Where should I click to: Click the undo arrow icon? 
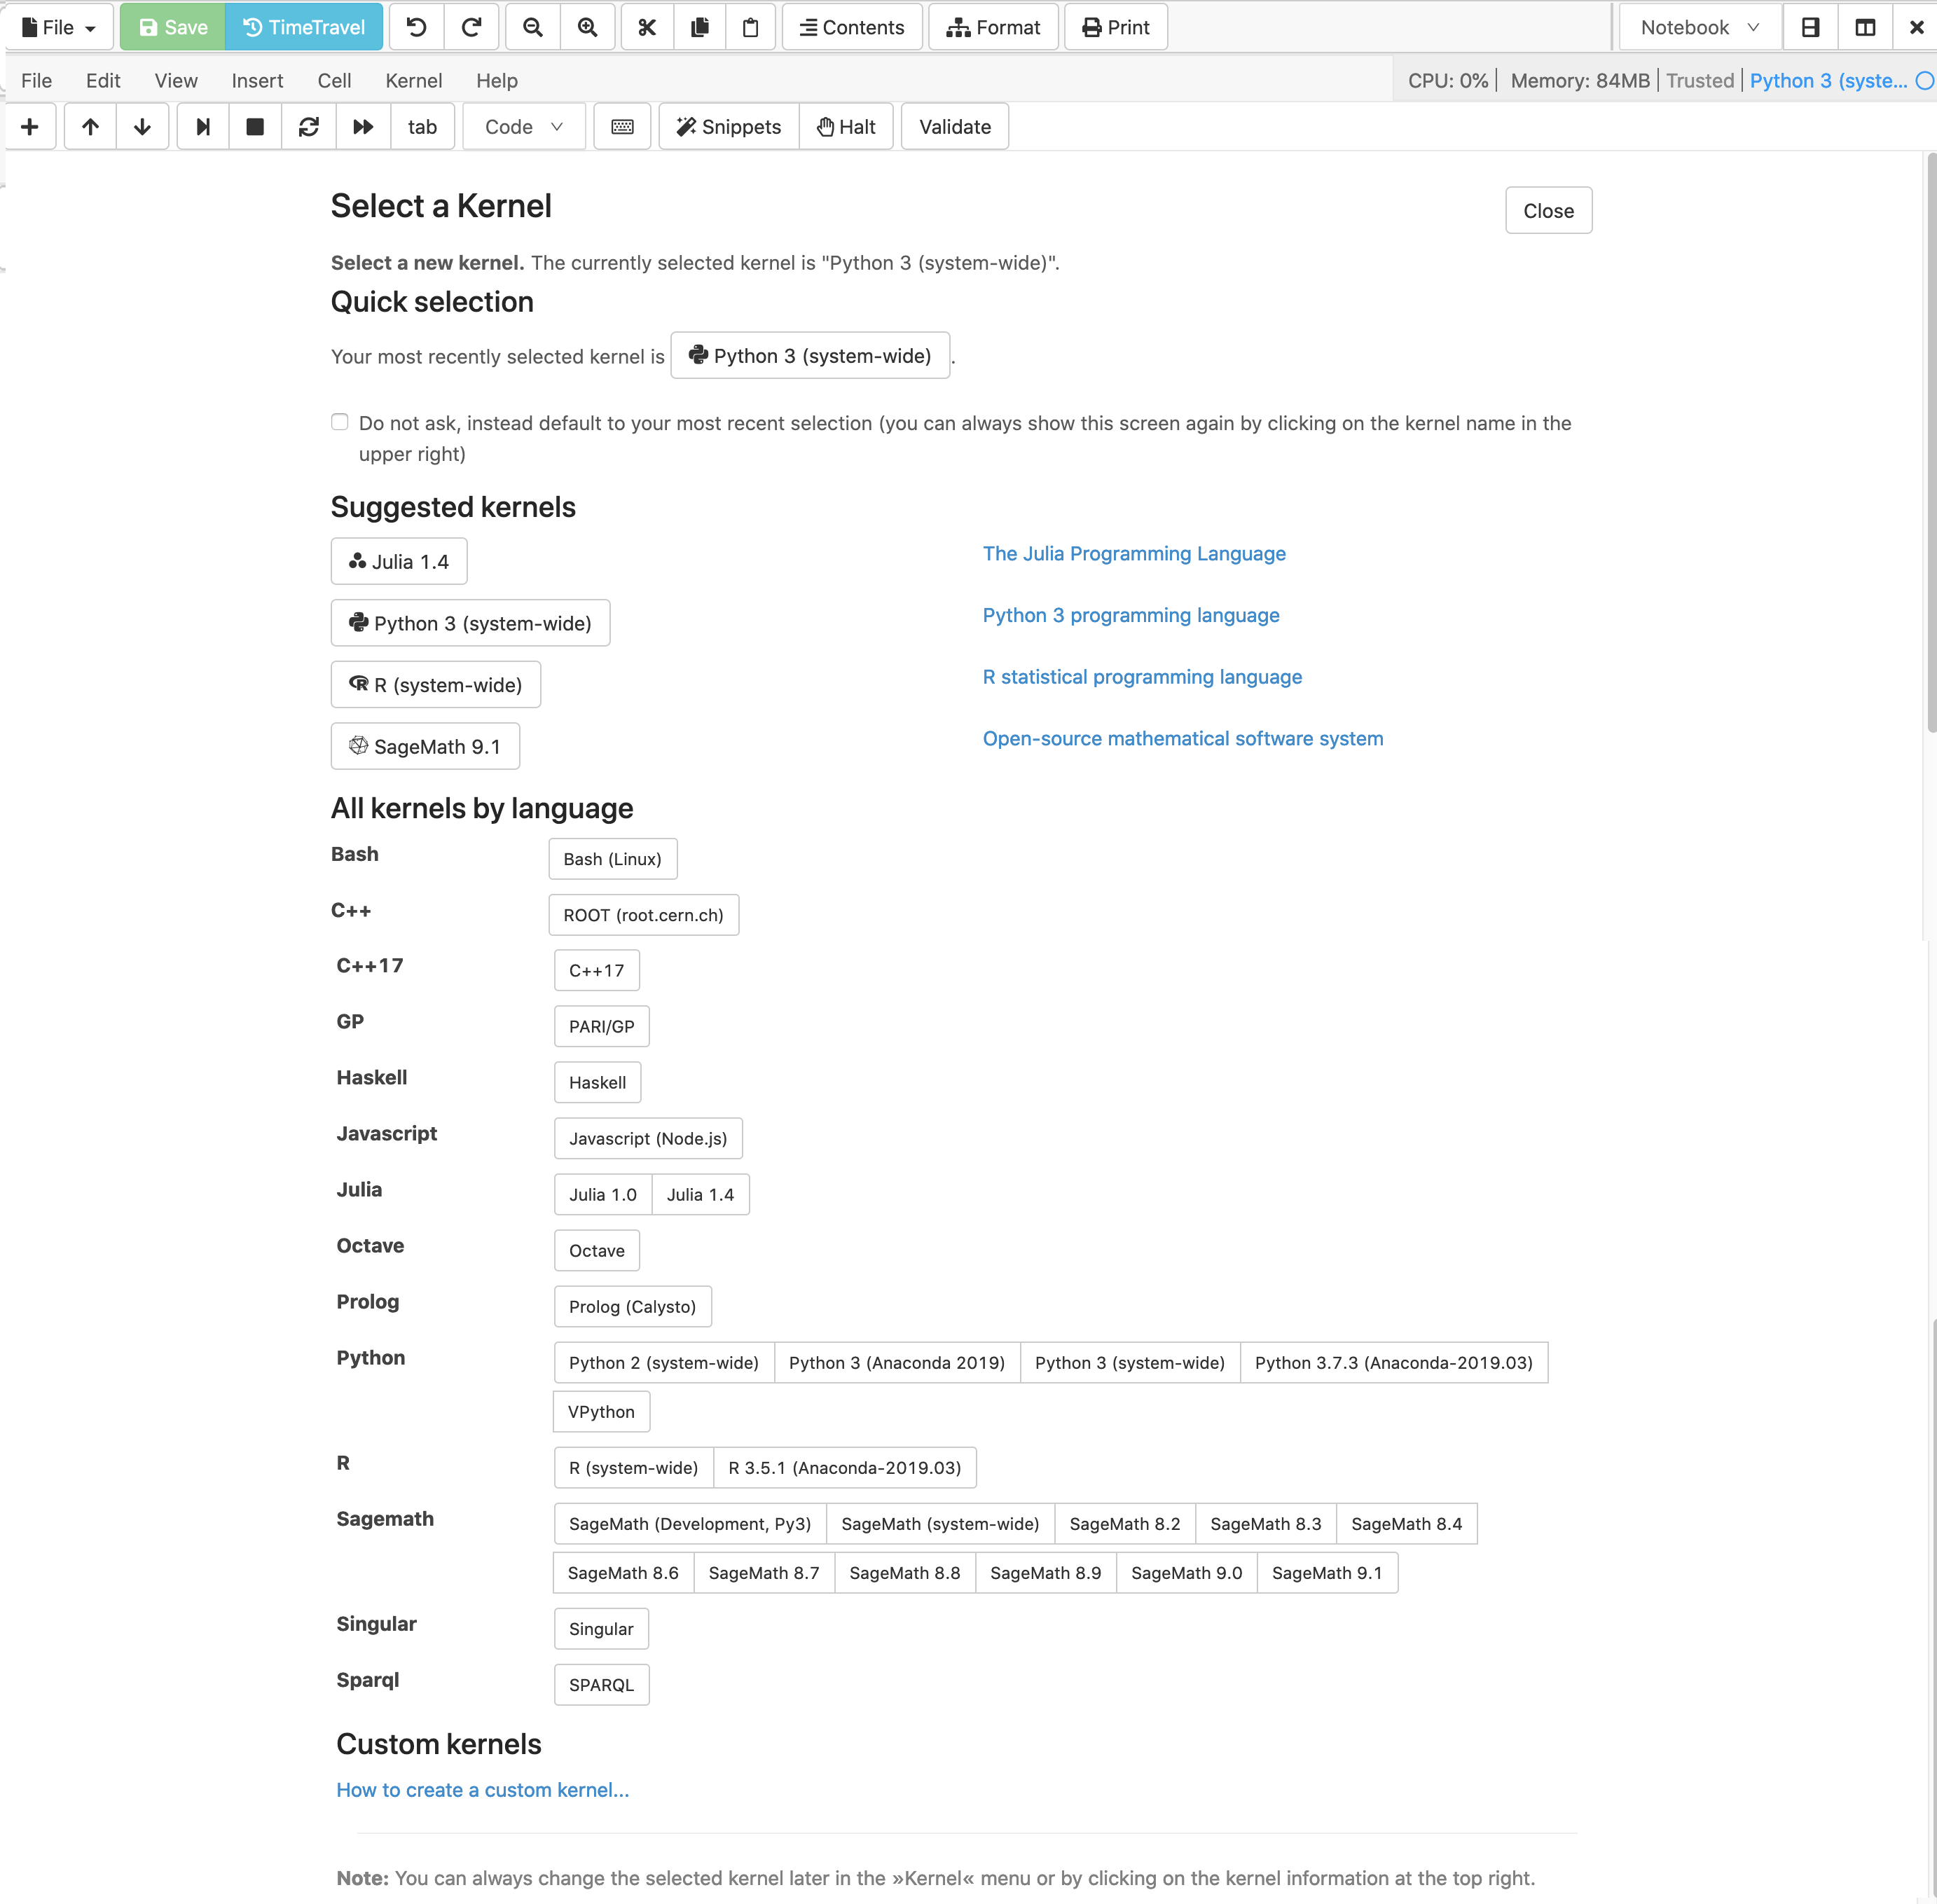416,27
